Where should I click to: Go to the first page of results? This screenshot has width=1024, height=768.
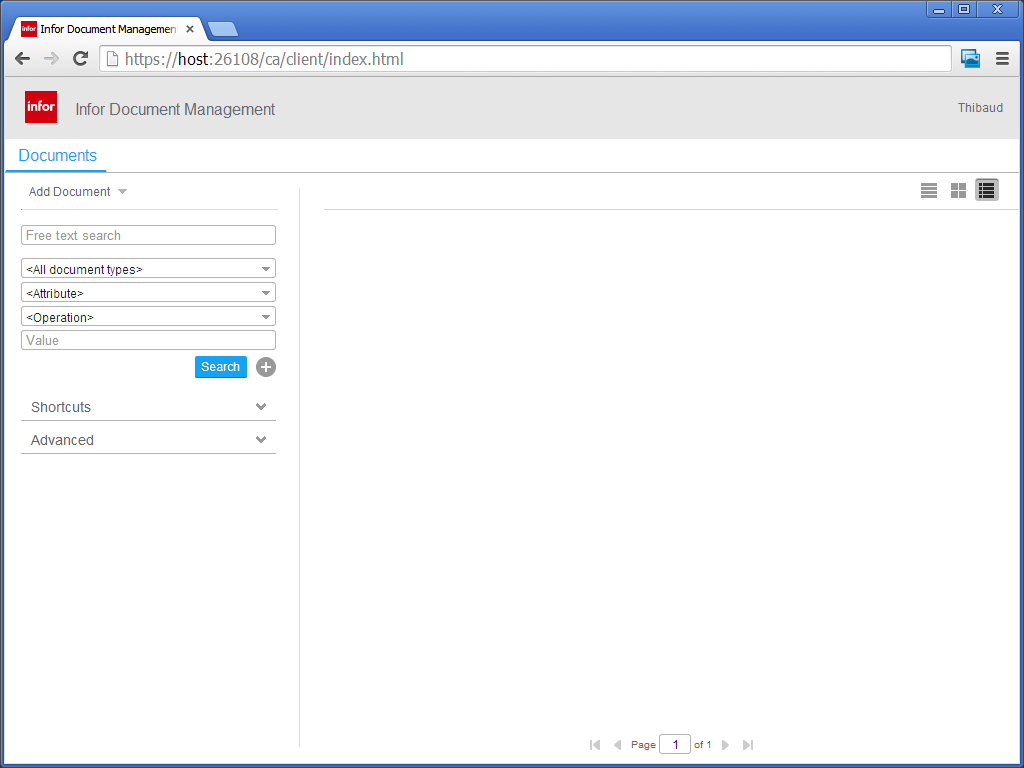click(x=595, y=745)
